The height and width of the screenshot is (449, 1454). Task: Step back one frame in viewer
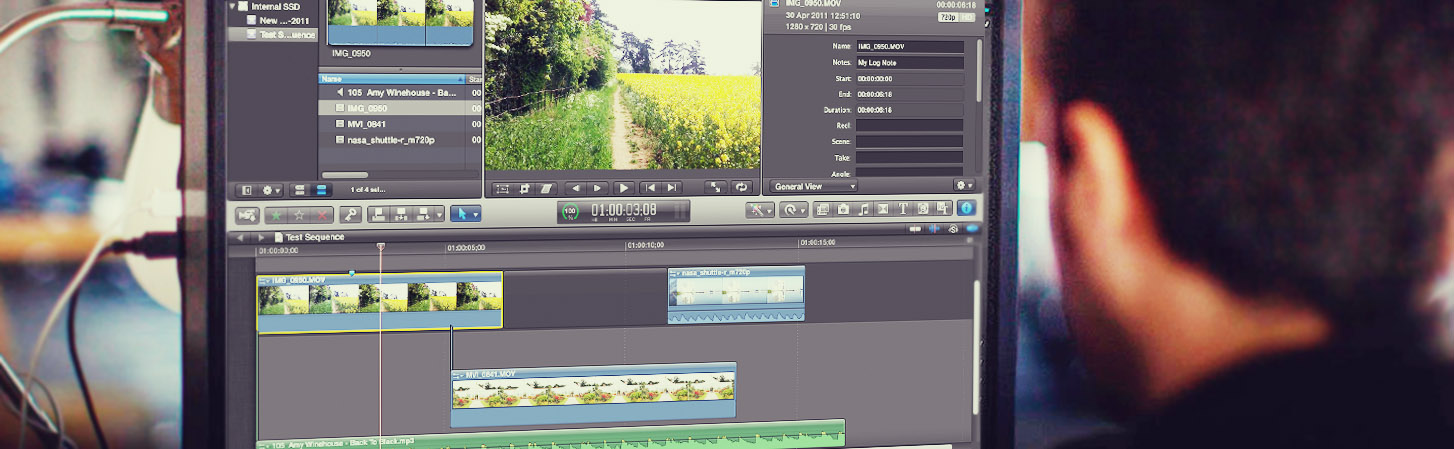(575, 188)
